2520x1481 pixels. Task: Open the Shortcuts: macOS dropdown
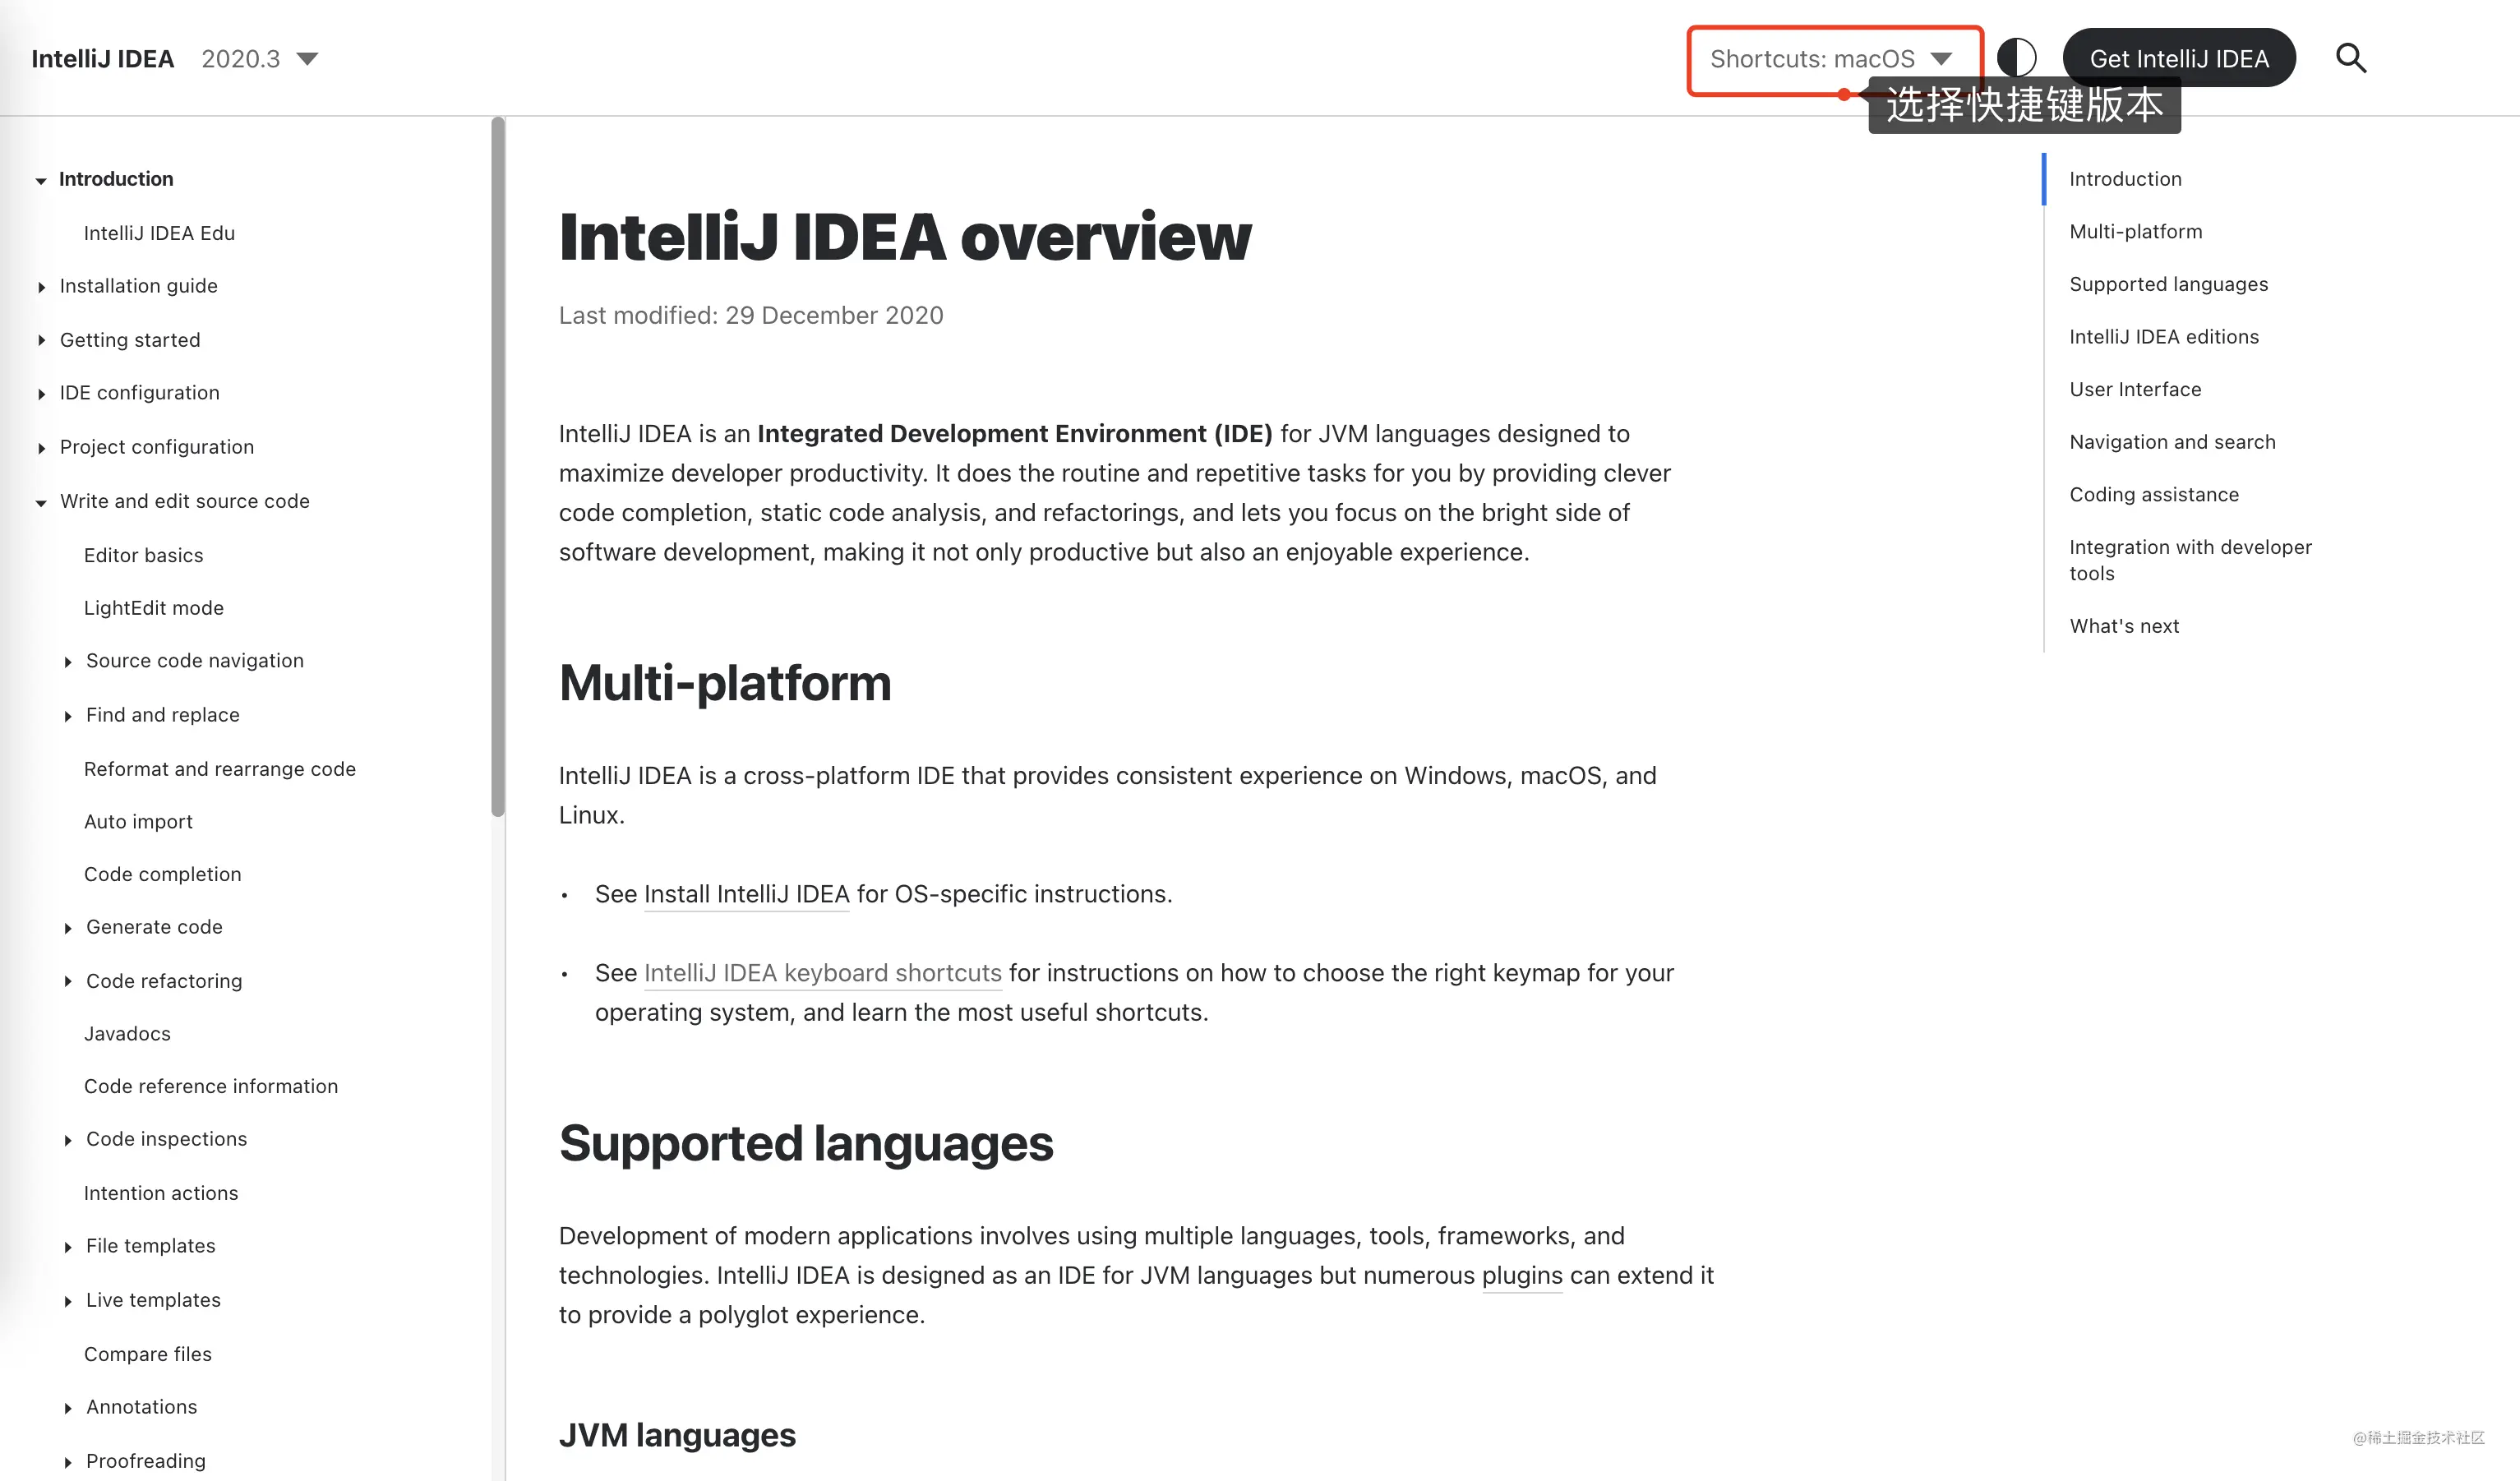(x=1831, y=59)
